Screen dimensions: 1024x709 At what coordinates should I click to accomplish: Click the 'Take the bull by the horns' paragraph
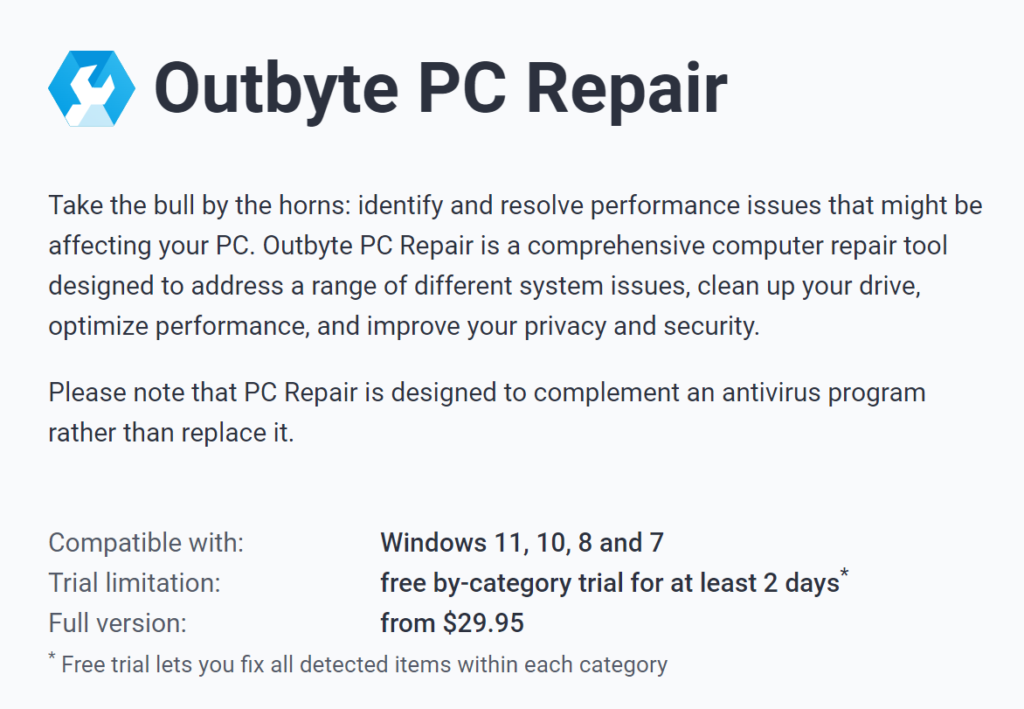[515, 265]
